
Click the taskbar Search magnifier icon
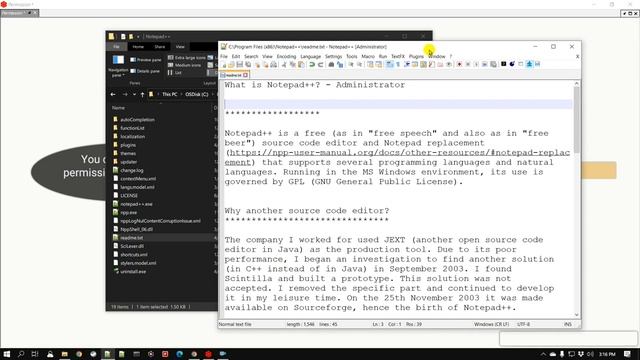tap(21, 354)
